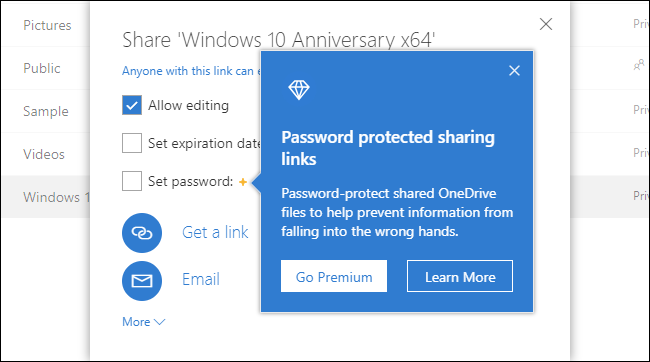
Task: Click the Learn More button
Action: [460, 276]
